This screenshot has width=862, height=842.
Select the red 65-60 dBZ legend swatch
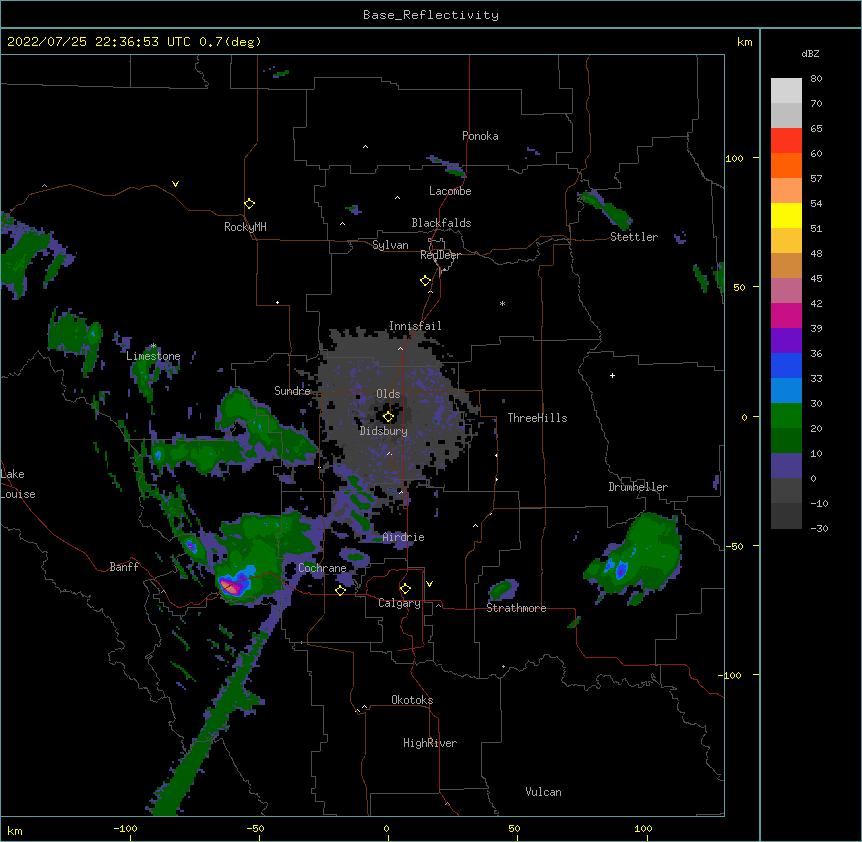[x=786, y=141]
